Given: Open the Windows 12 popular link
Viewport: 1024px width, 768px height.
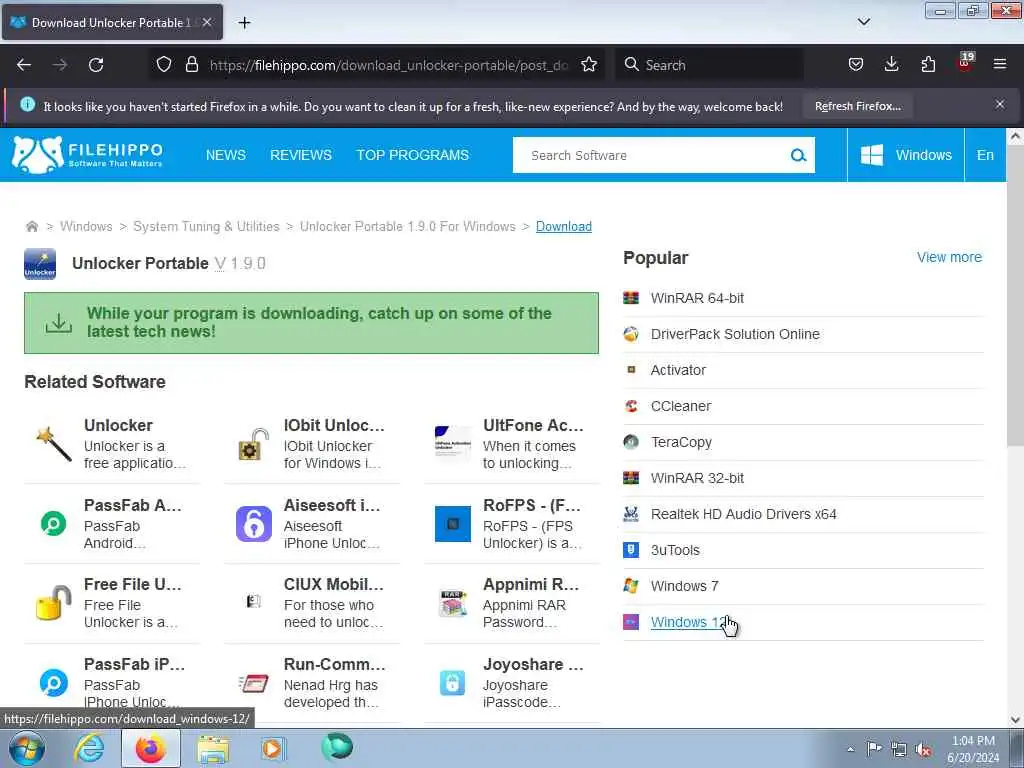Looking at the screenshot, I should 688,622.
